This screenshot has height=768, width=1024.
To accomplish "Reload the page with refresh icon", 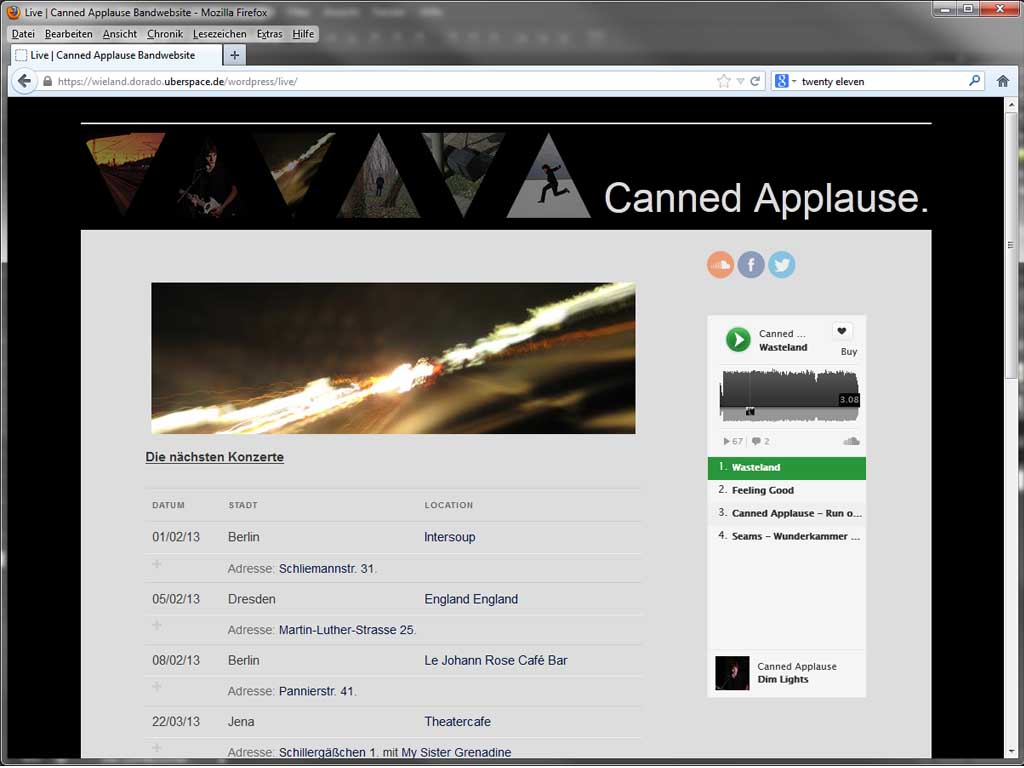I will click(755, 81).
